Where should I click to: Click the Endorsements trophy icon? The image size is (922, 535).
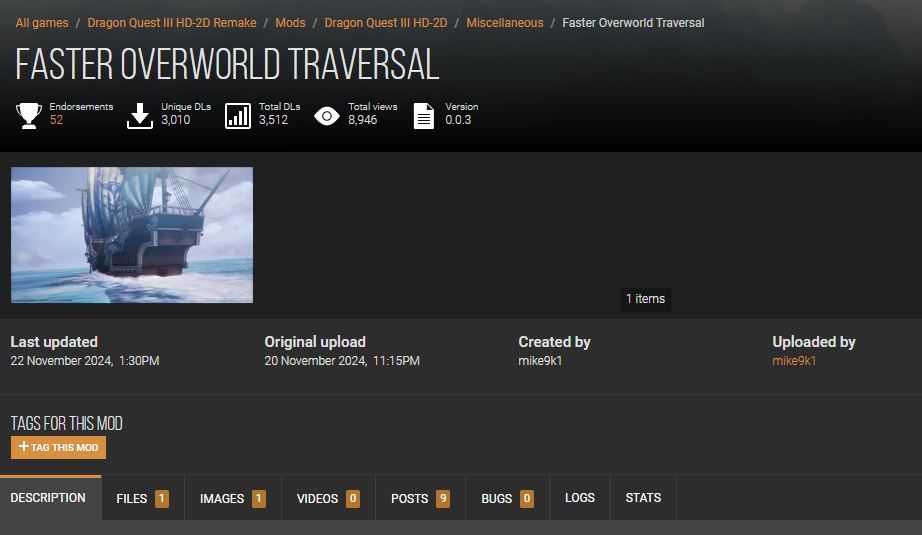tap(28, 116)
